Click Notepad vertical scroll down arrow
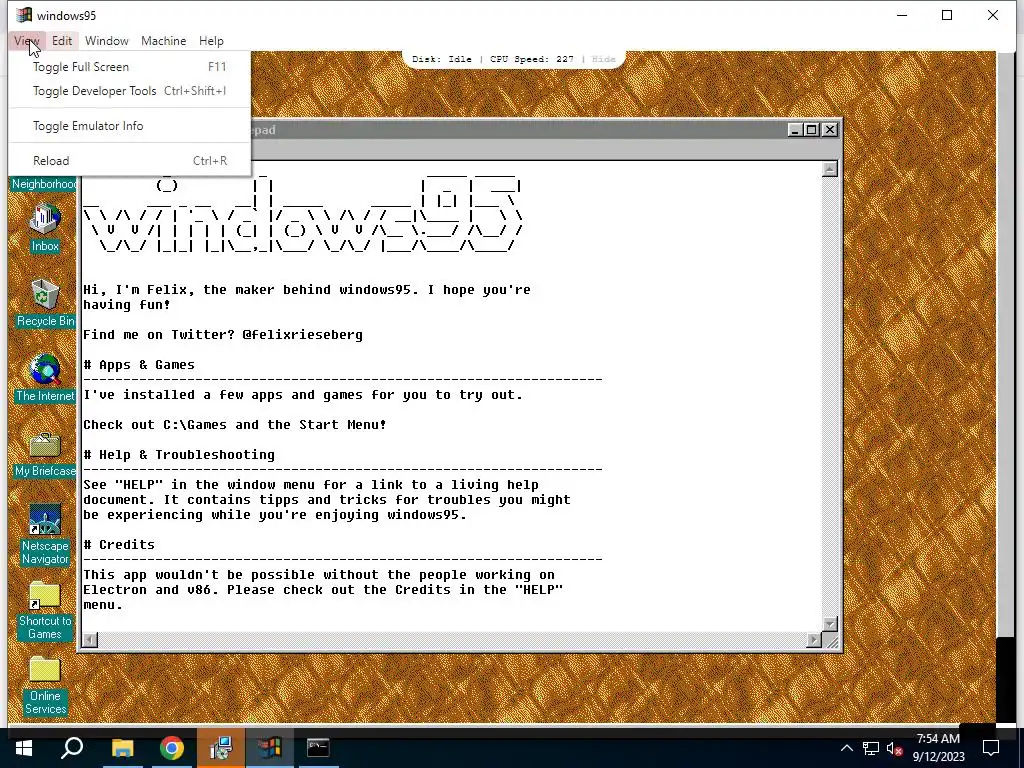The width and height of the screenshot is (1024, 768). tap(829, 624)
